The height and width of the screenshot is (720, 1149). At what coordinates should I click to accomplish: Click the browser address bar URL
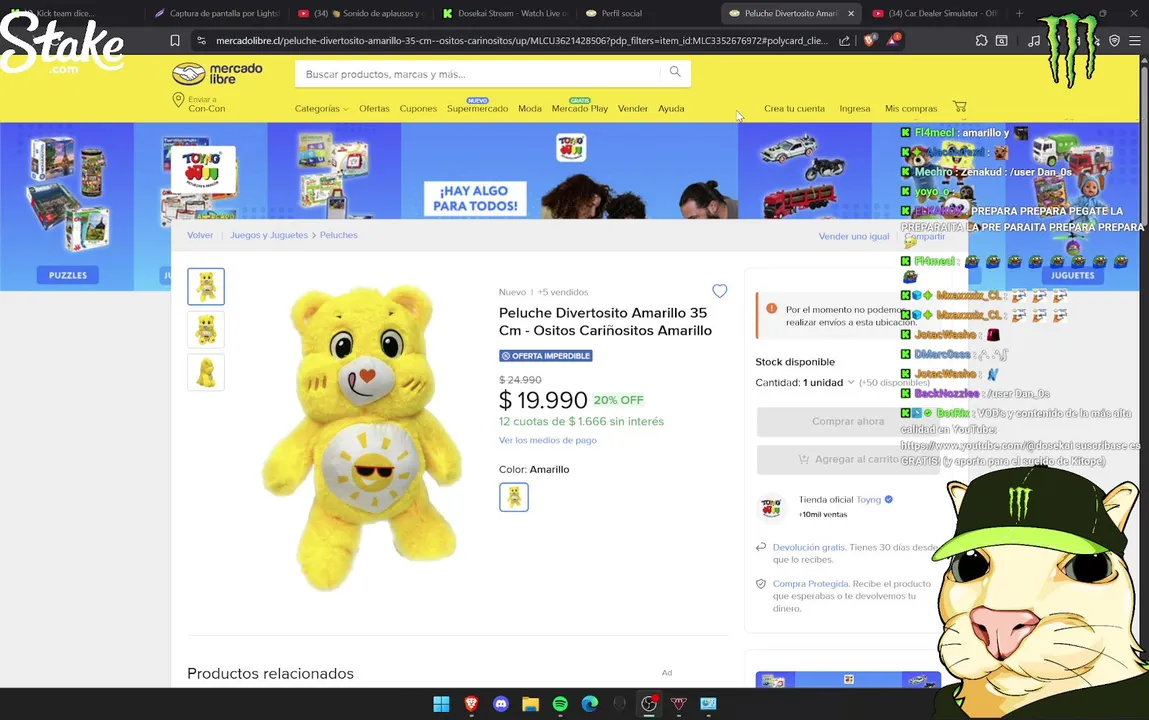521,41
